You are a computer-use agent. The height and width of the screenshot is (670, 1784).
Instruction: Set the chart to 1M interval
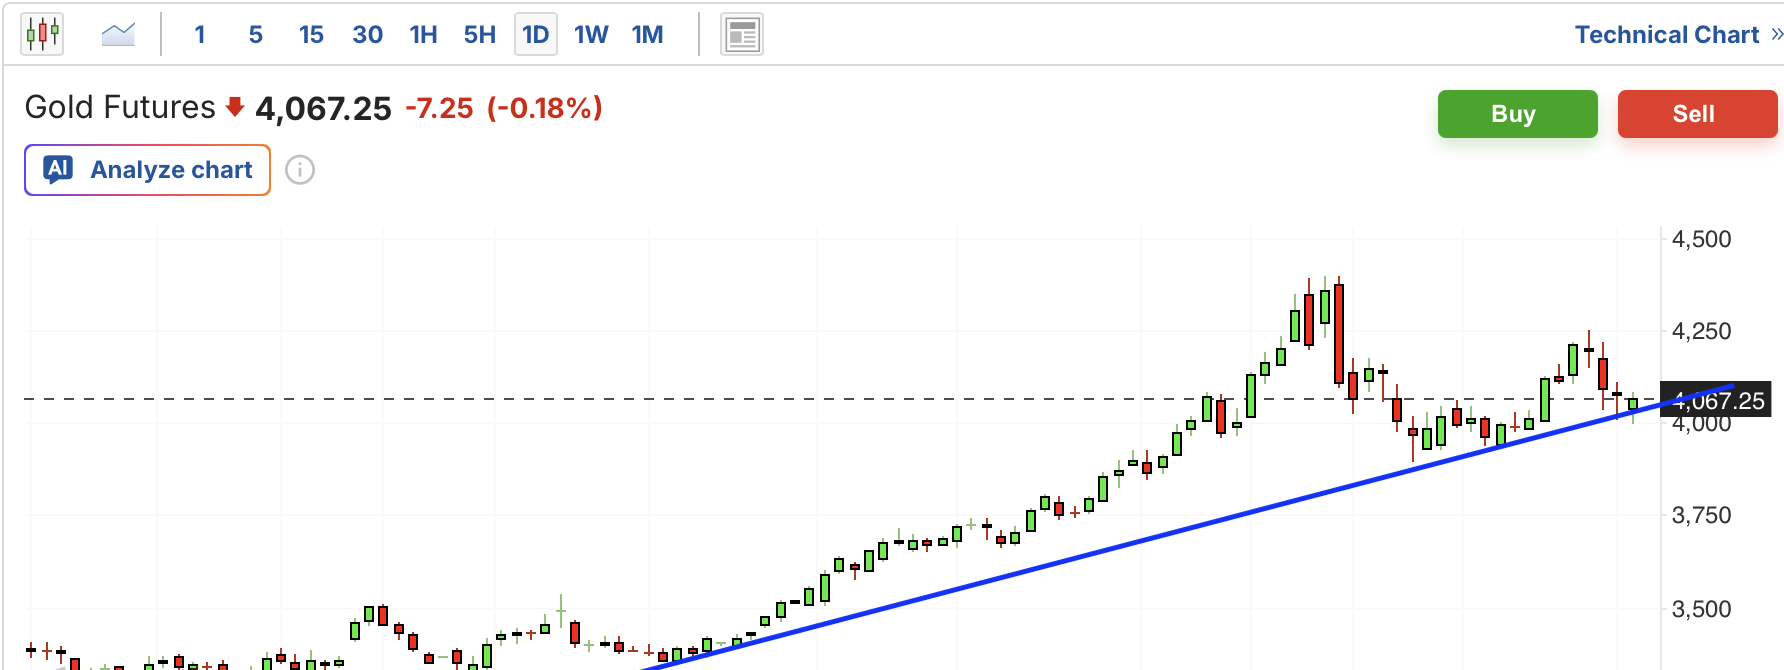click(x=648, y=35)
